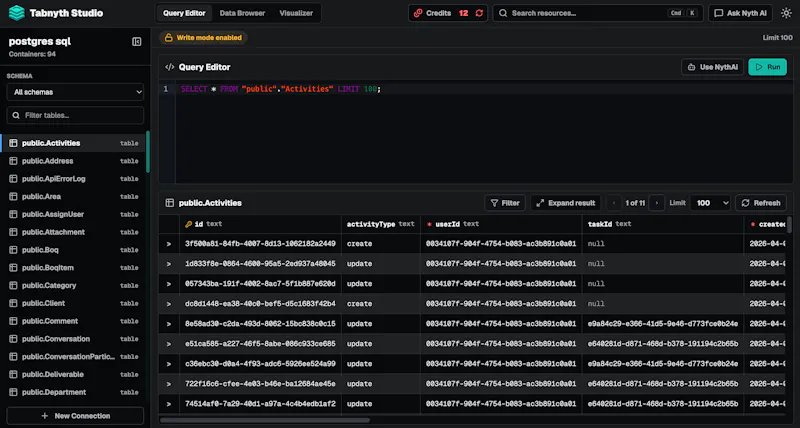Run the SQL query
This screenshot has width=800, height=428.
point(767,67)
